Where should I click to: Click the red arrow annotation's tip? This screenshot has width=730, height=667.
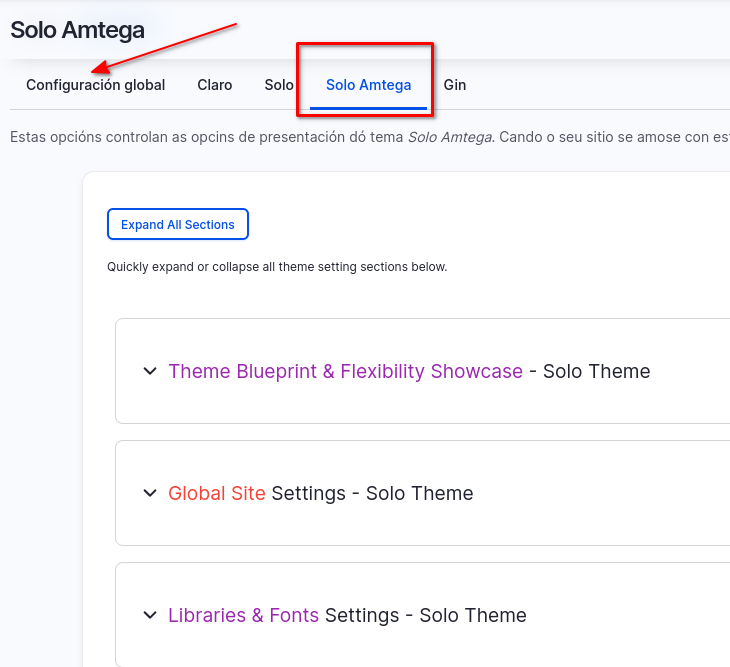93,72
